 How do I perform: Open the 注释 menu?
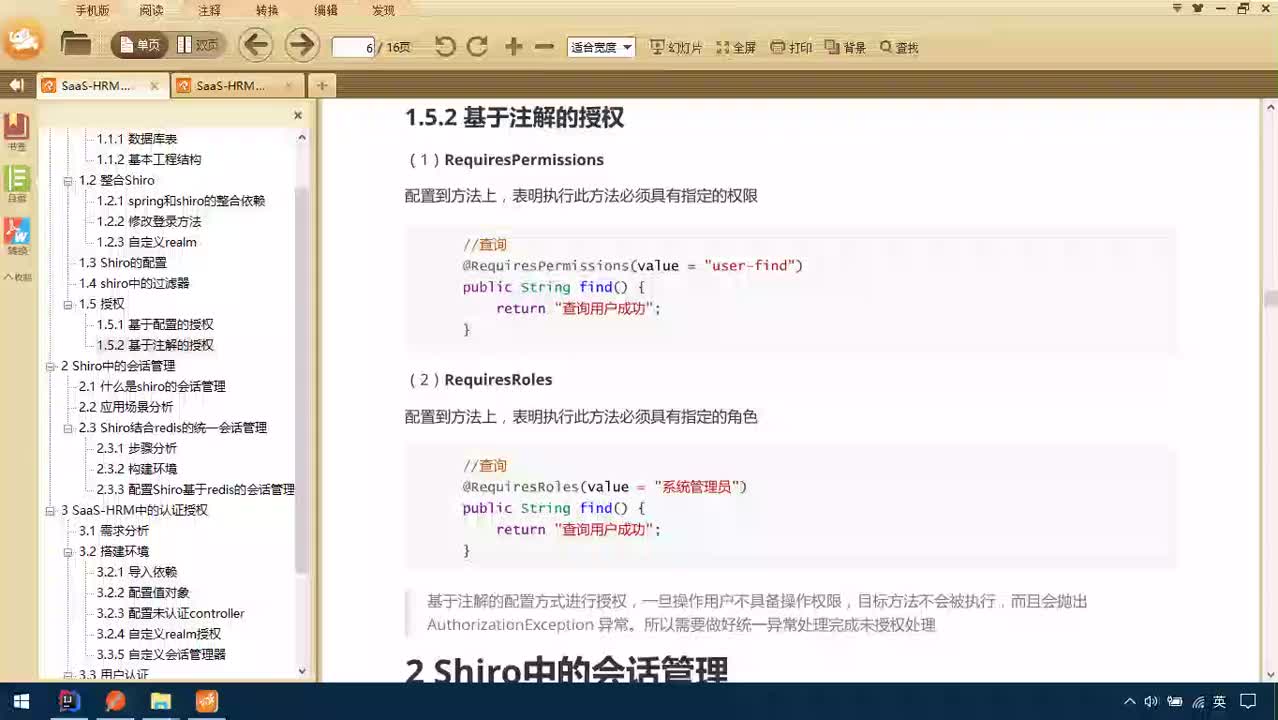click(209, 10)
